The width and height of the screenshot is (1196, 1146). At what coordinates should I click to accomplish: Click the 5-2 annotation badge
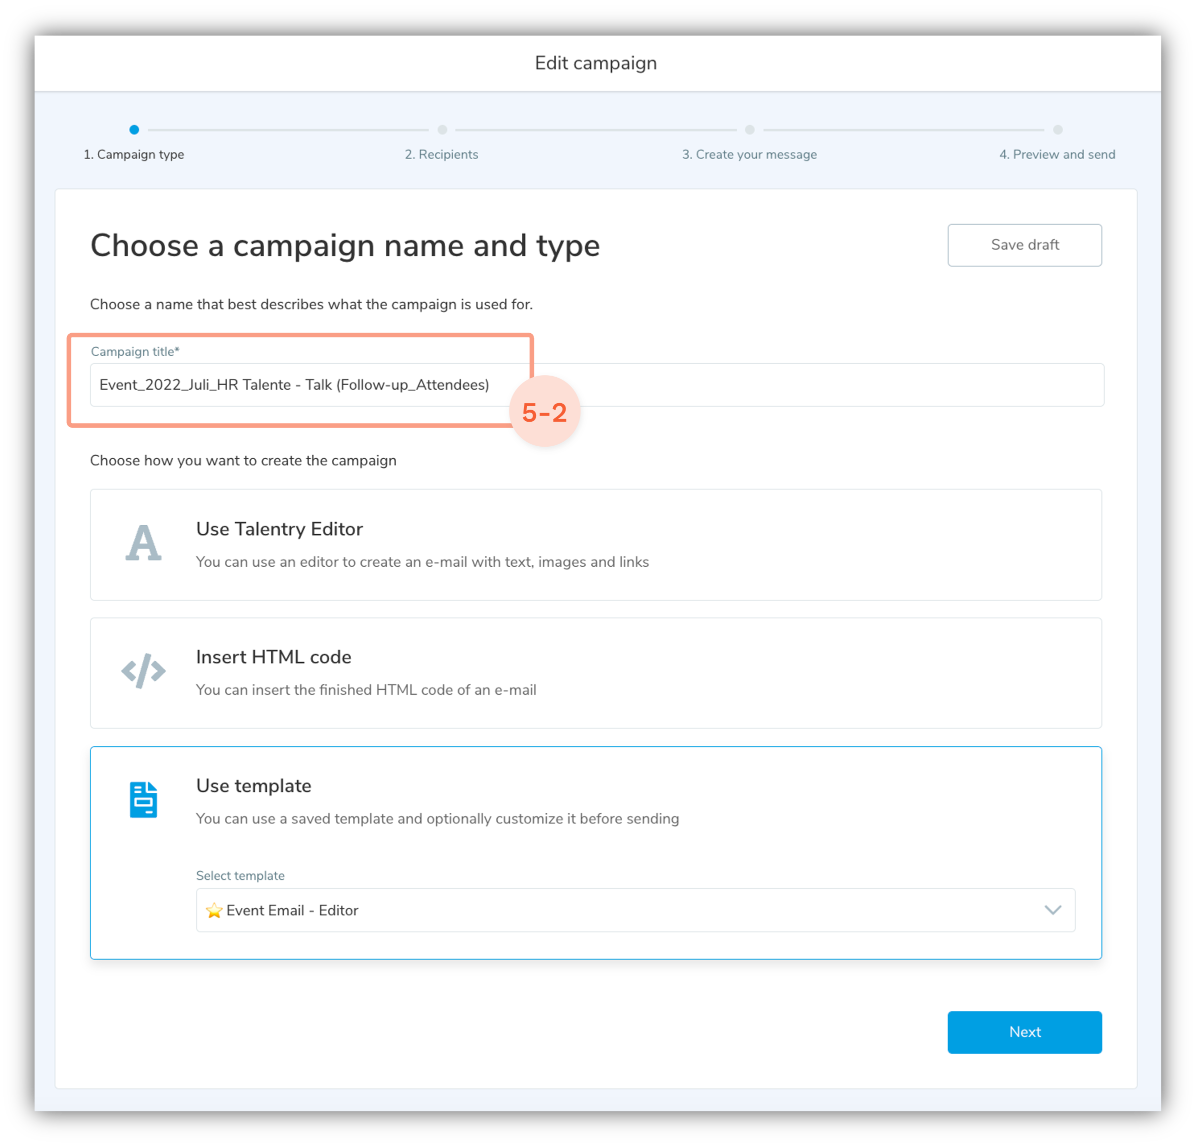tap(545, 411)
